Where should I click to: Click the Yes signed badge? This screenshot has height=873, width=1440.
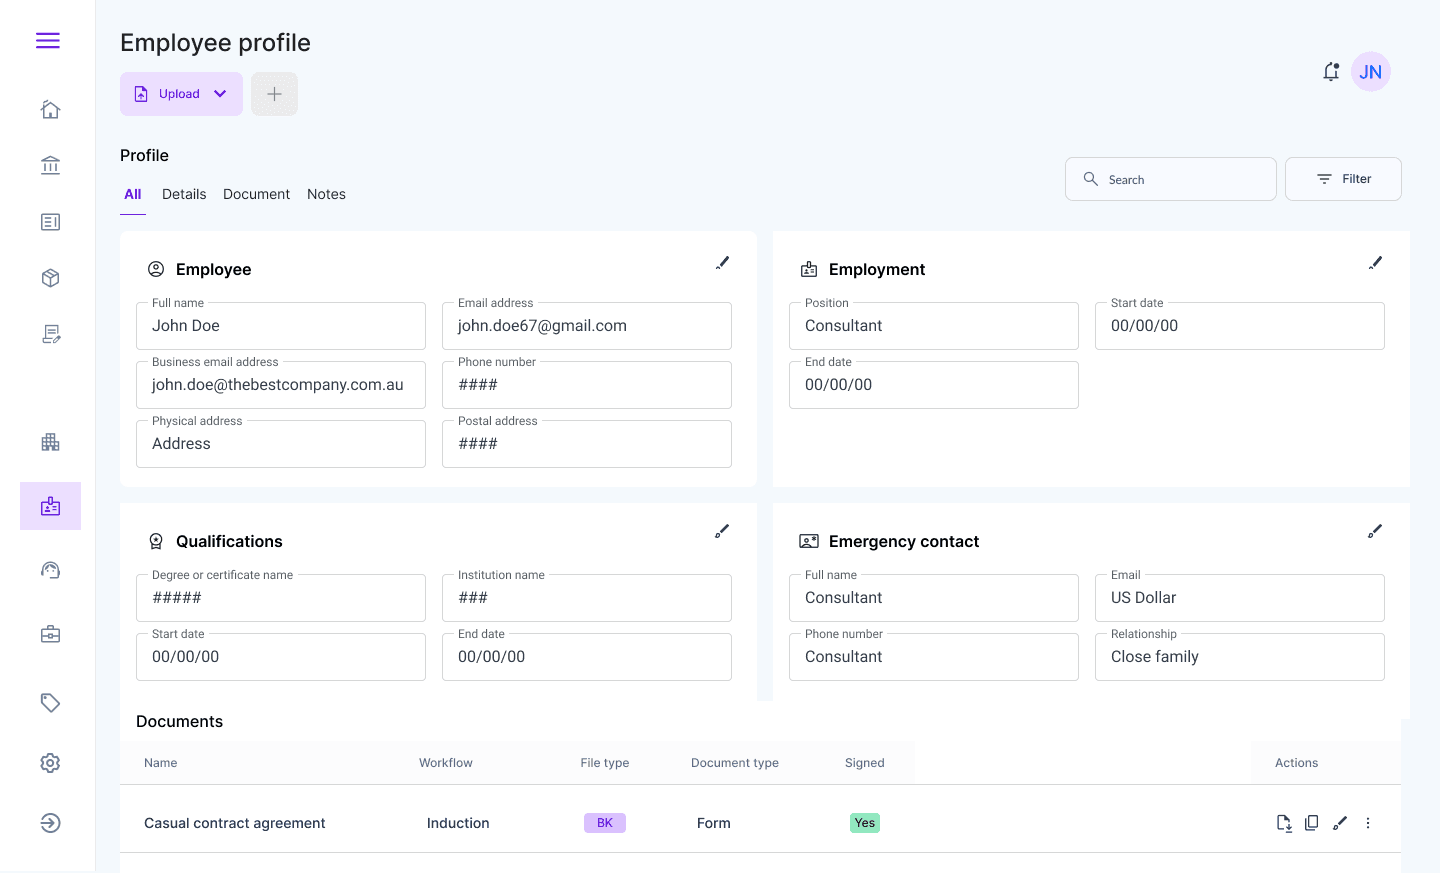click(865, 823)
